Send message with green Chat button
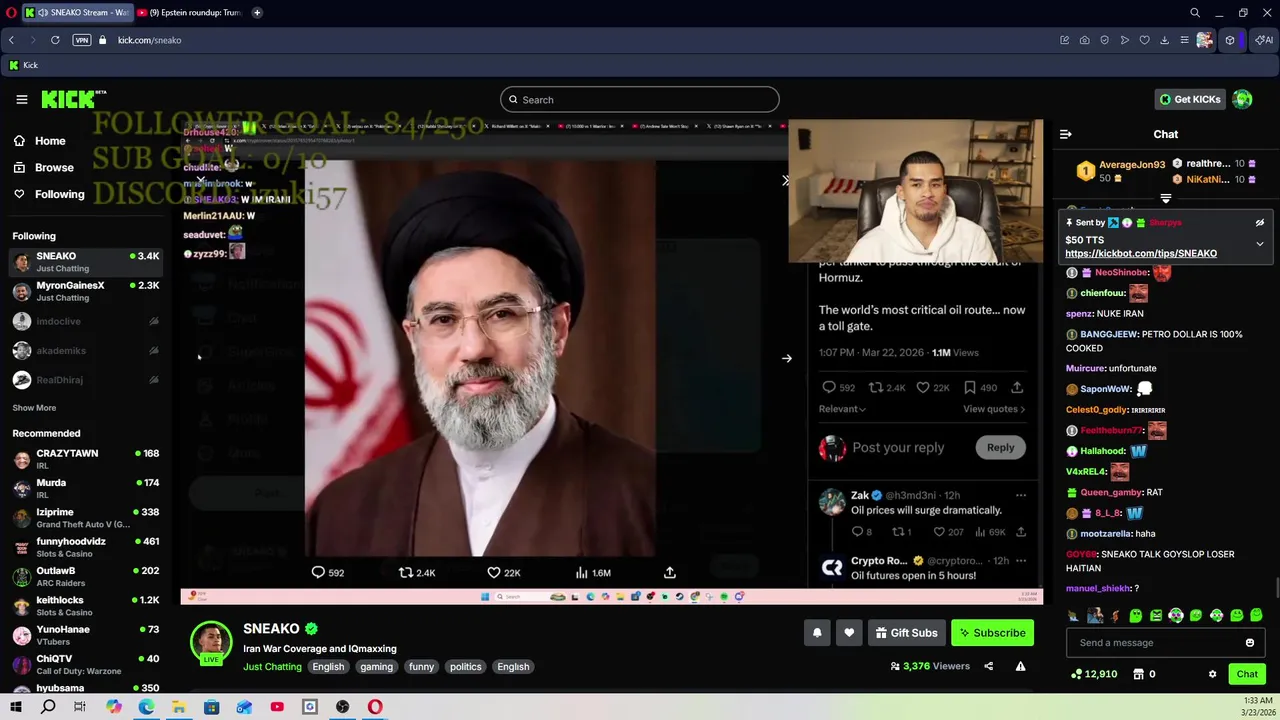Screen dimensions: 1280x720 coord(1247,674)
